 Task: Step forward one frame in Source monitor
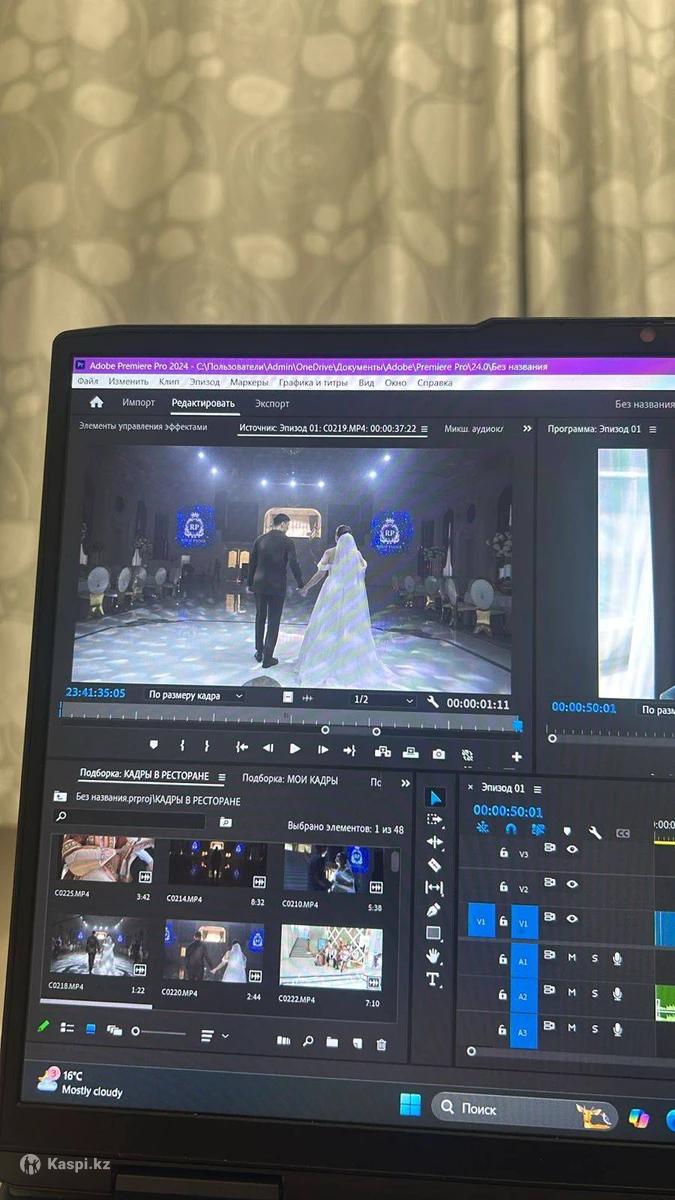tap(323, 749)
